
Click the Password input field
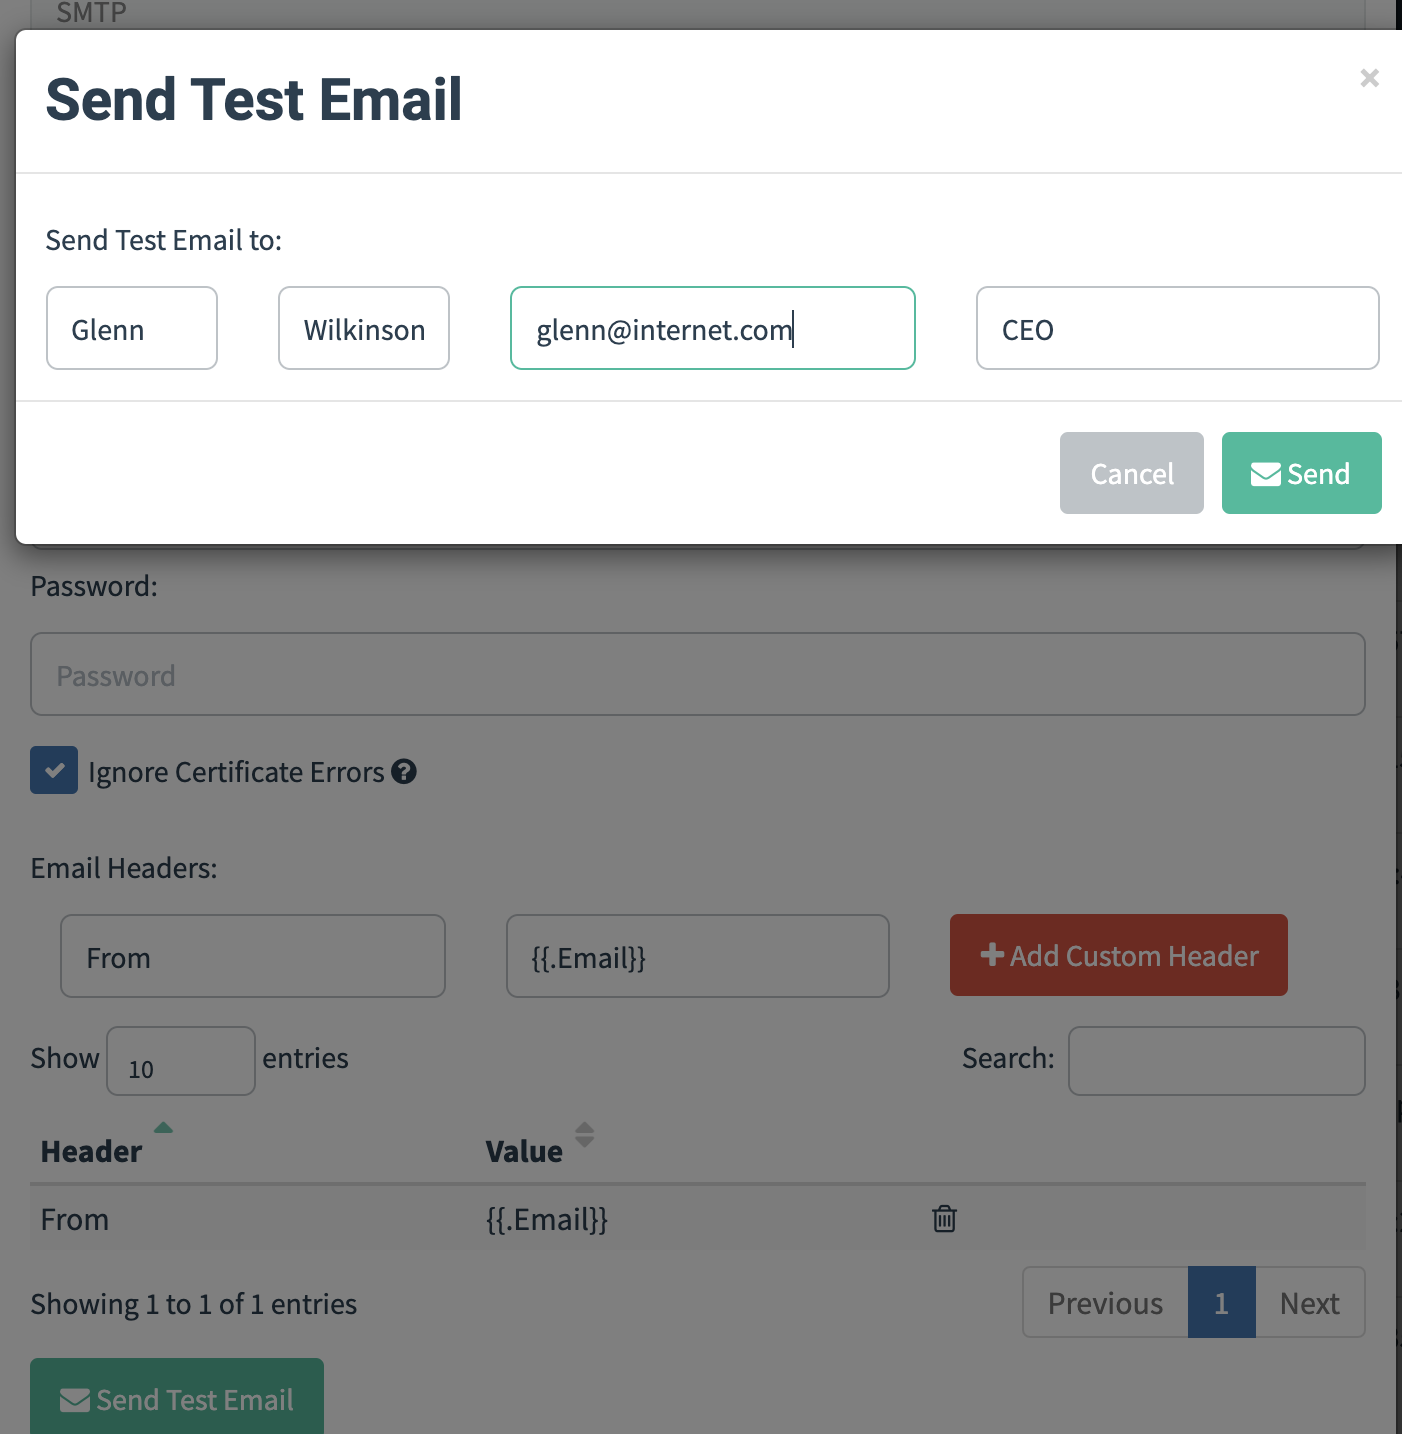[697, 674]
